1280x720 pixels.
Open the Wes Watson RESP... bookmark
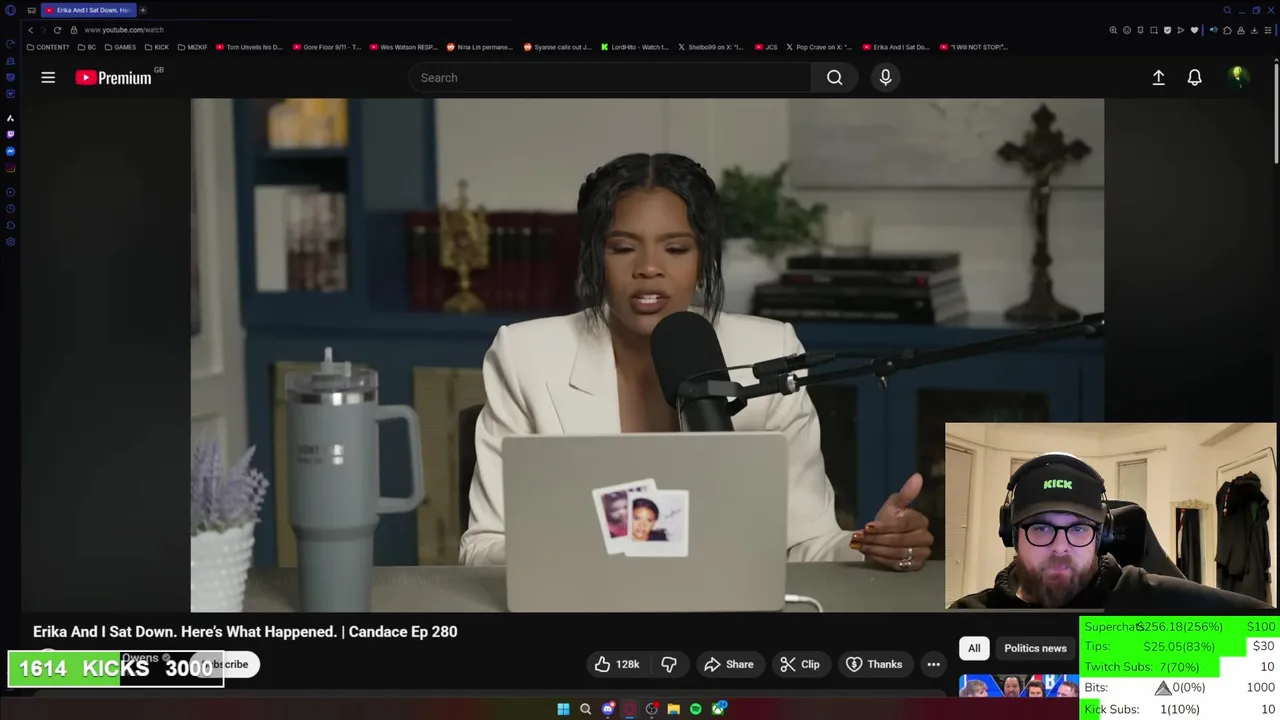(x=404, y=47)
